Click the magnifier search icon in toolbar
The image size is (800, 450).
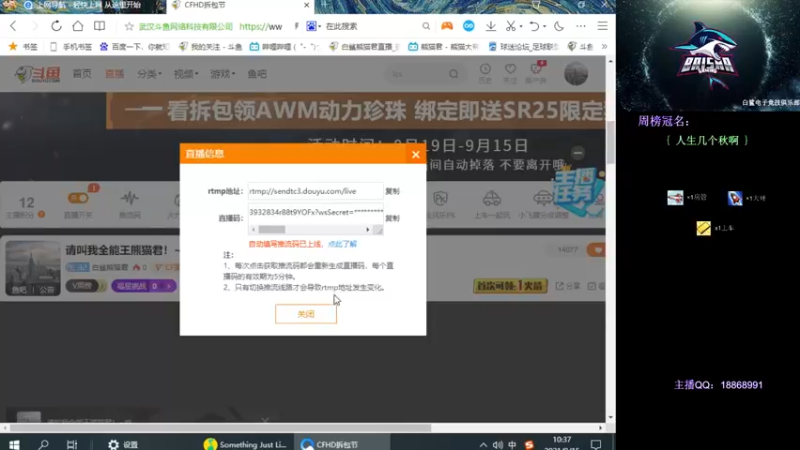(426, 26)
